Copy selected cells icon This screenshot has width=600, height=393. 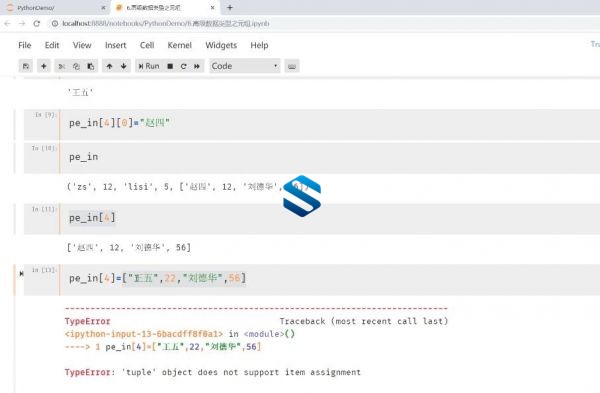point(76,66)
